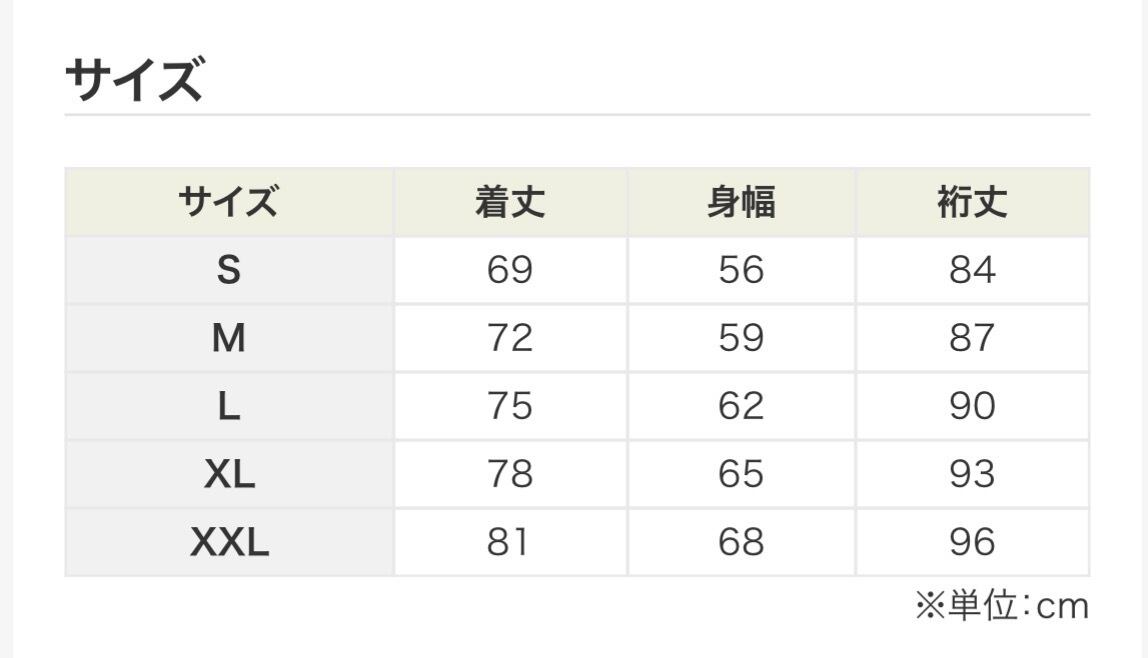Choose the L size row label
The image size is (1148, 658).
click(229, 406)
